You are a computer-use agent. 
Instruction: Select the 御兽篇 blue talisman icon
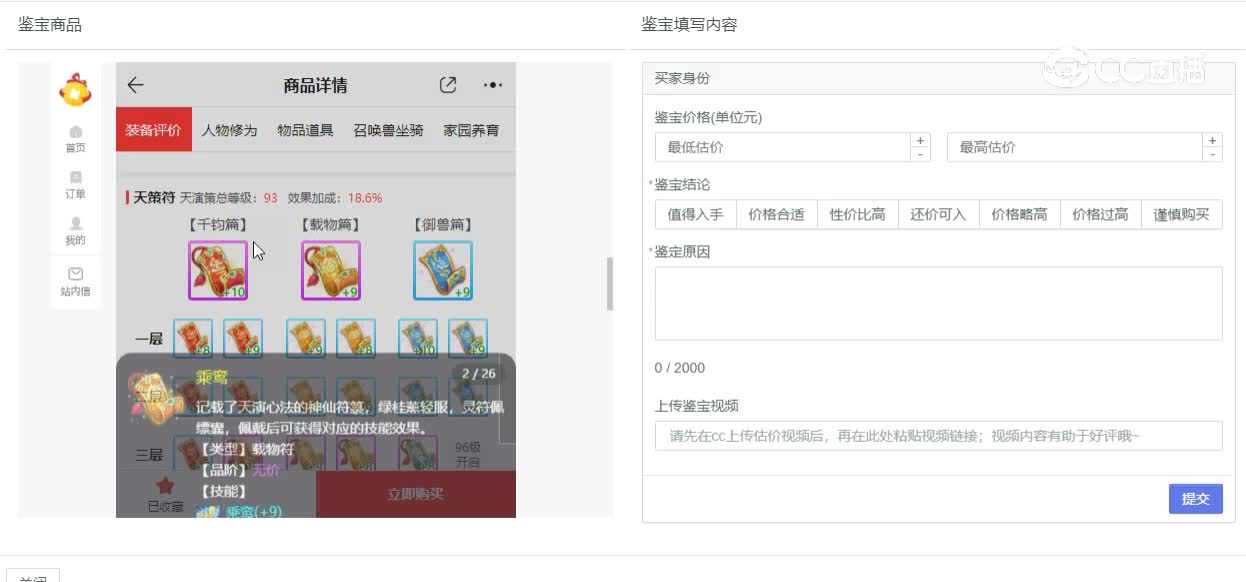(x=443, y=270)
